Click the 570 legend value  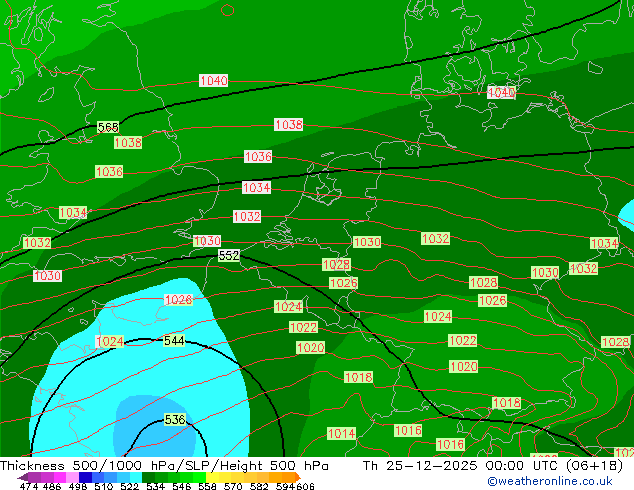[233, 486]
